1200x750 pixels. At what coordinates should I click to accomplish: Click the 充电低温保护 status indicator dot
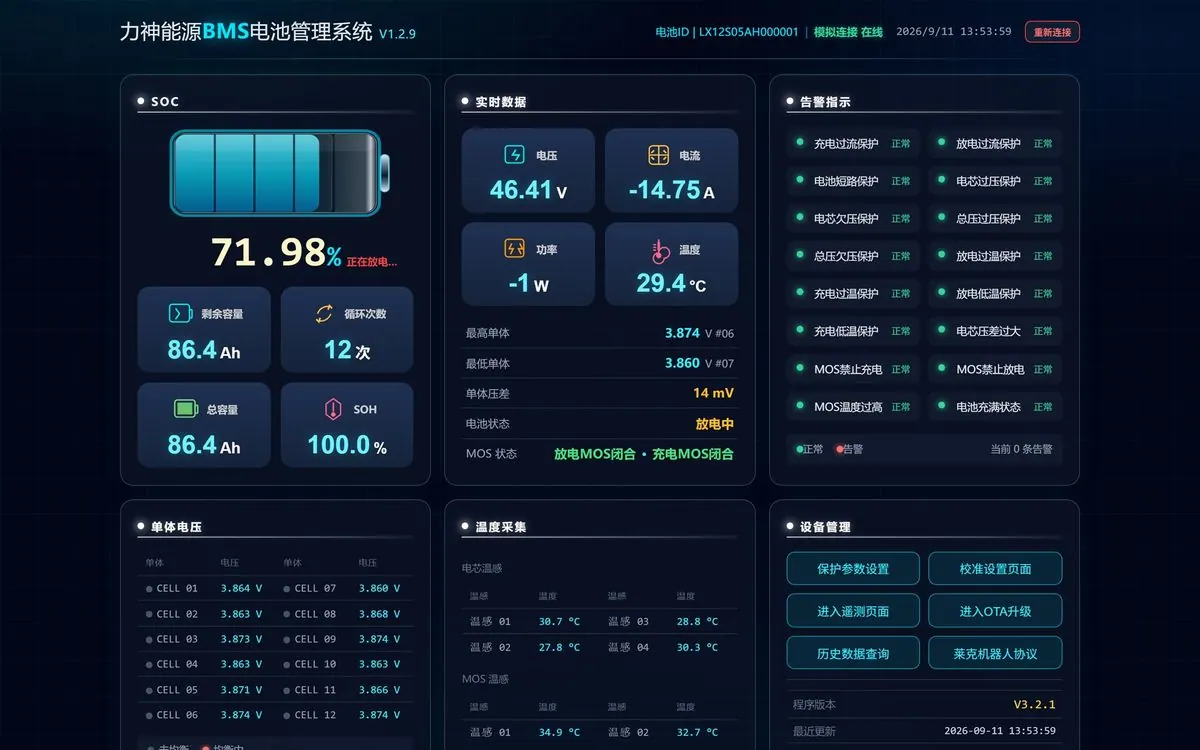coord(800,330)
